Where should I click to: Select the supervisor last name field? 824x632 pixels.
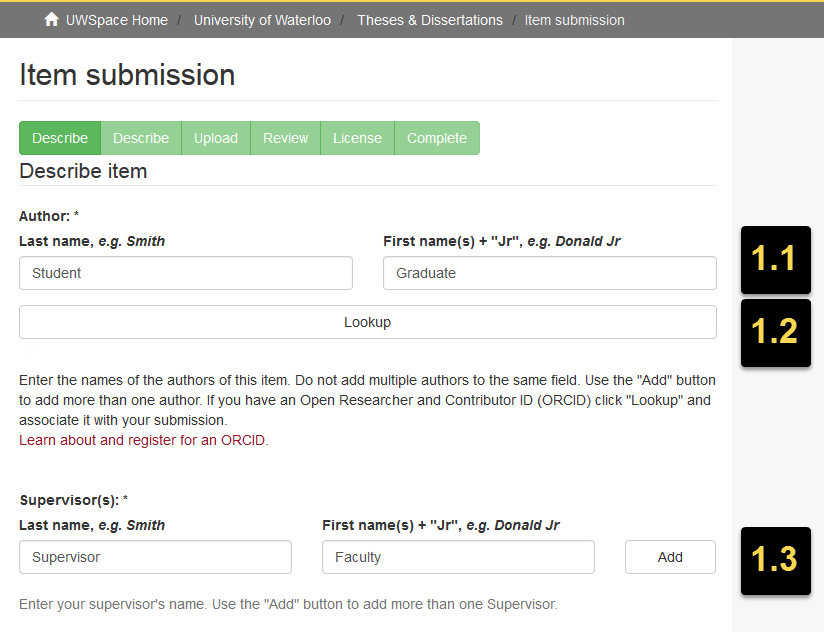point(155,556)
